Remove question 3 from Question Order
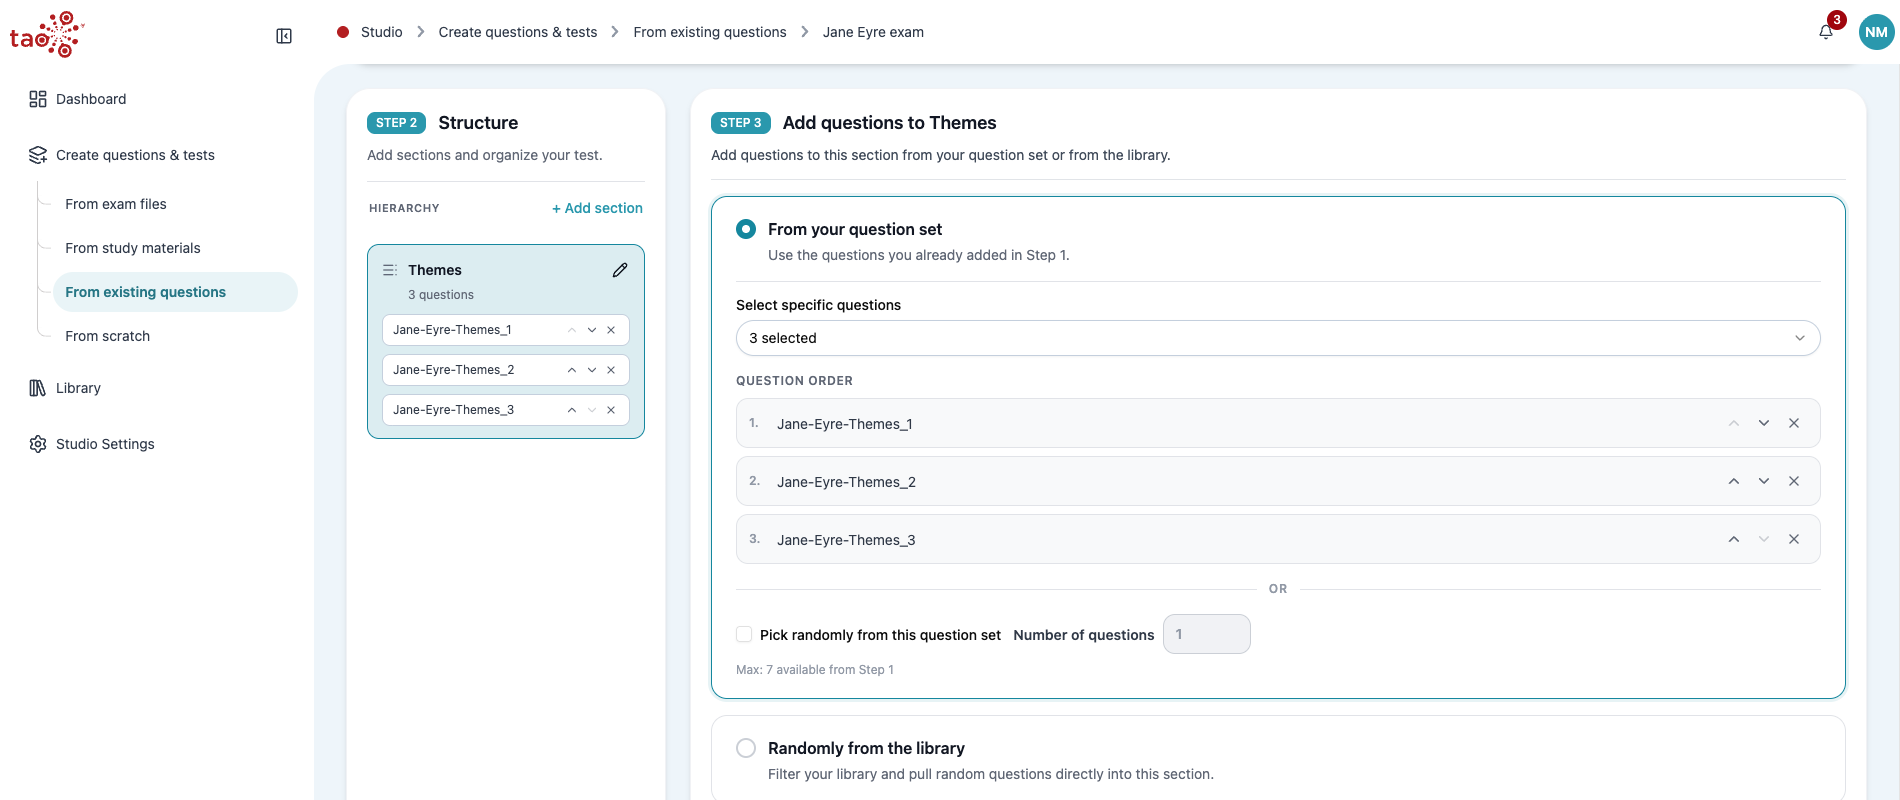This screenshot has width=1900, height=800. [x=1794, y=539]
